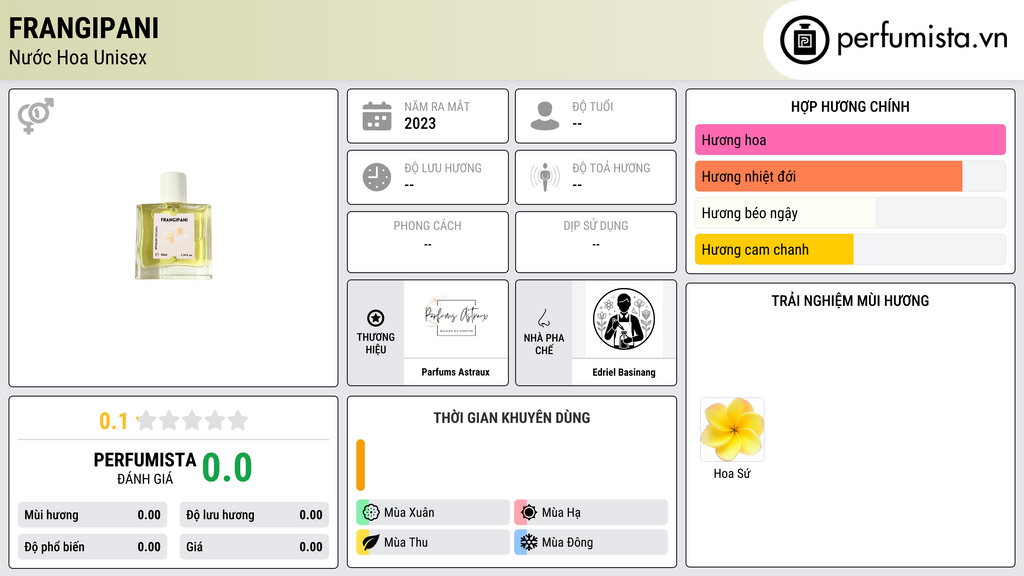
Task: Click the snowflake icon for Mùa Đông
Action: (529, 542)
